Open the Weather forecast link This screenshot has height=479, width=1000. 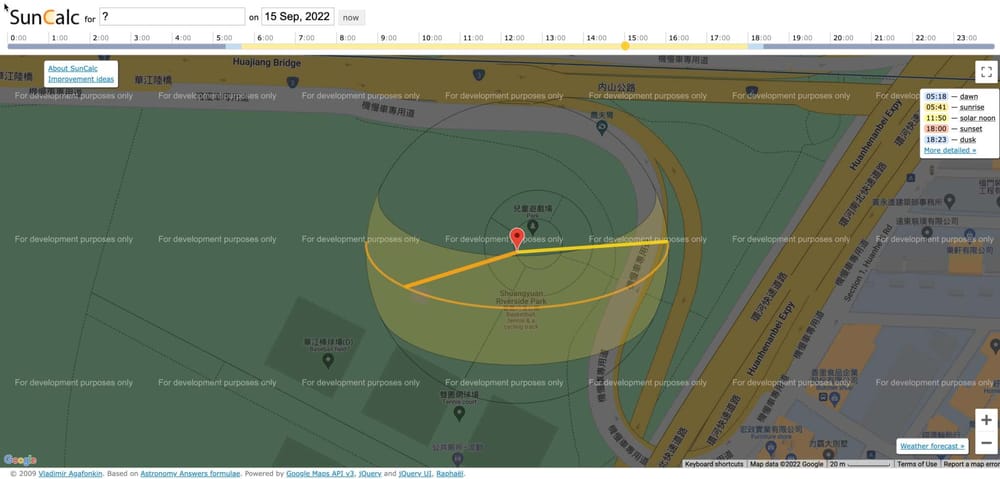pos(932,446)
